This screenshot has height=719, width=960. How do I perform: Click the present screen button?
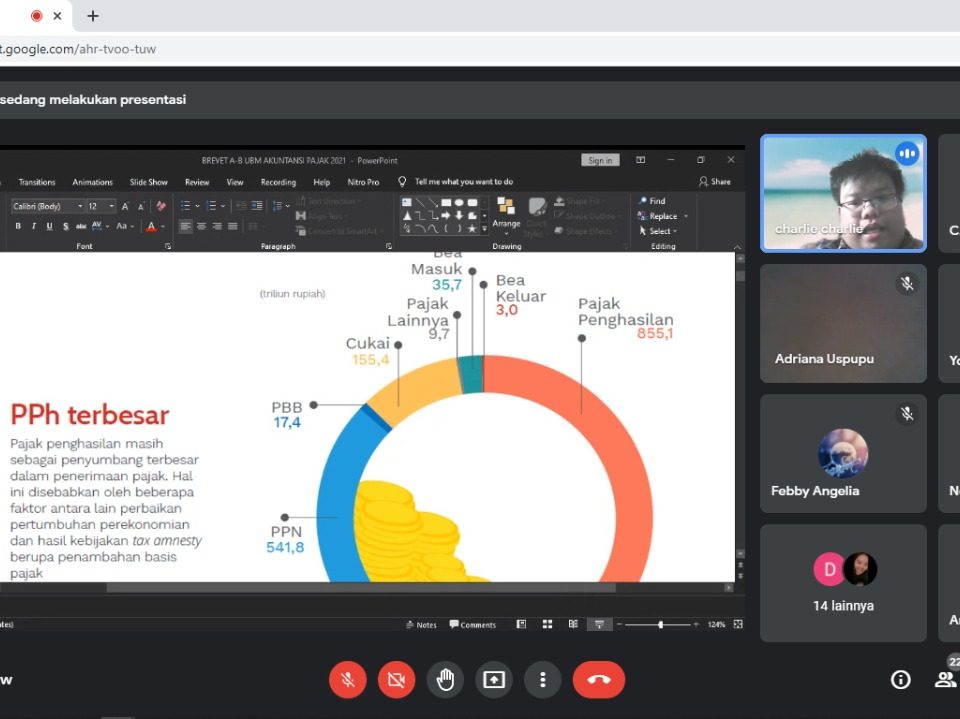coord(494,680)
